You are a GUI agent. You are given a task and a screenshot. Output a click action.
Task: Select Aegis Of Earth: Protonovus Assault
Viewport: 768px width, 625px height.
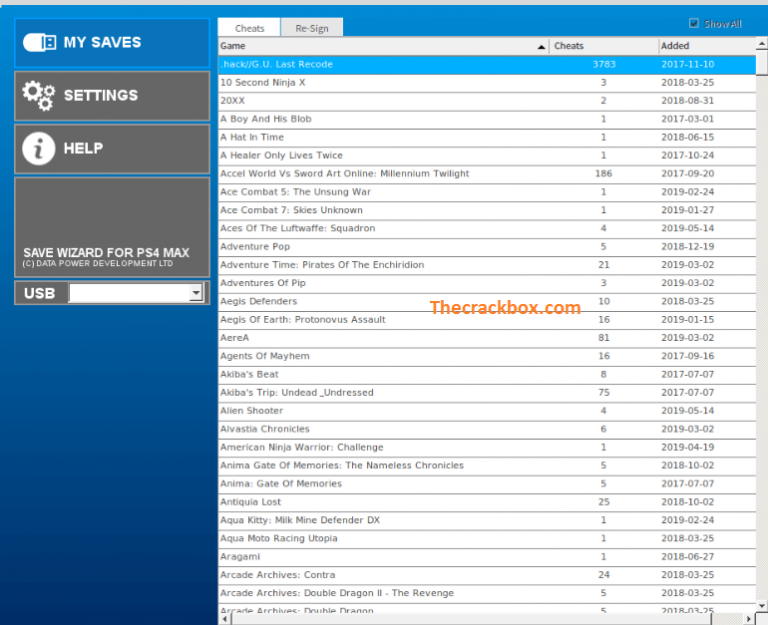click(x=487, y=319)
